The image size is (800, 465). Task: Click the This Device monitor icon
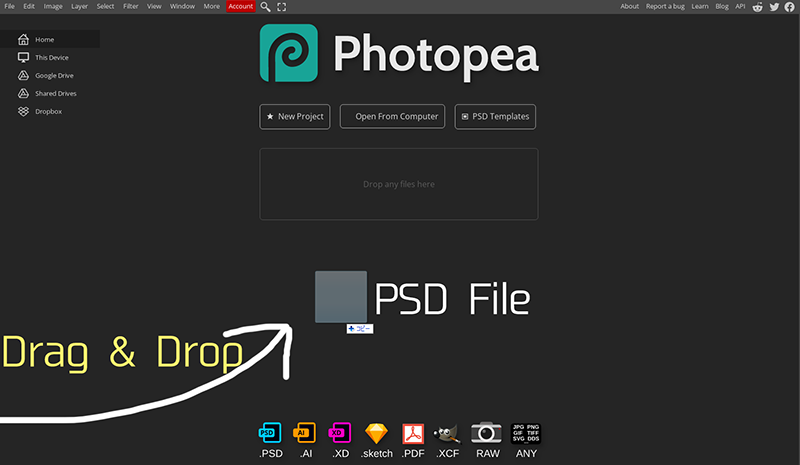coord(23,57)
